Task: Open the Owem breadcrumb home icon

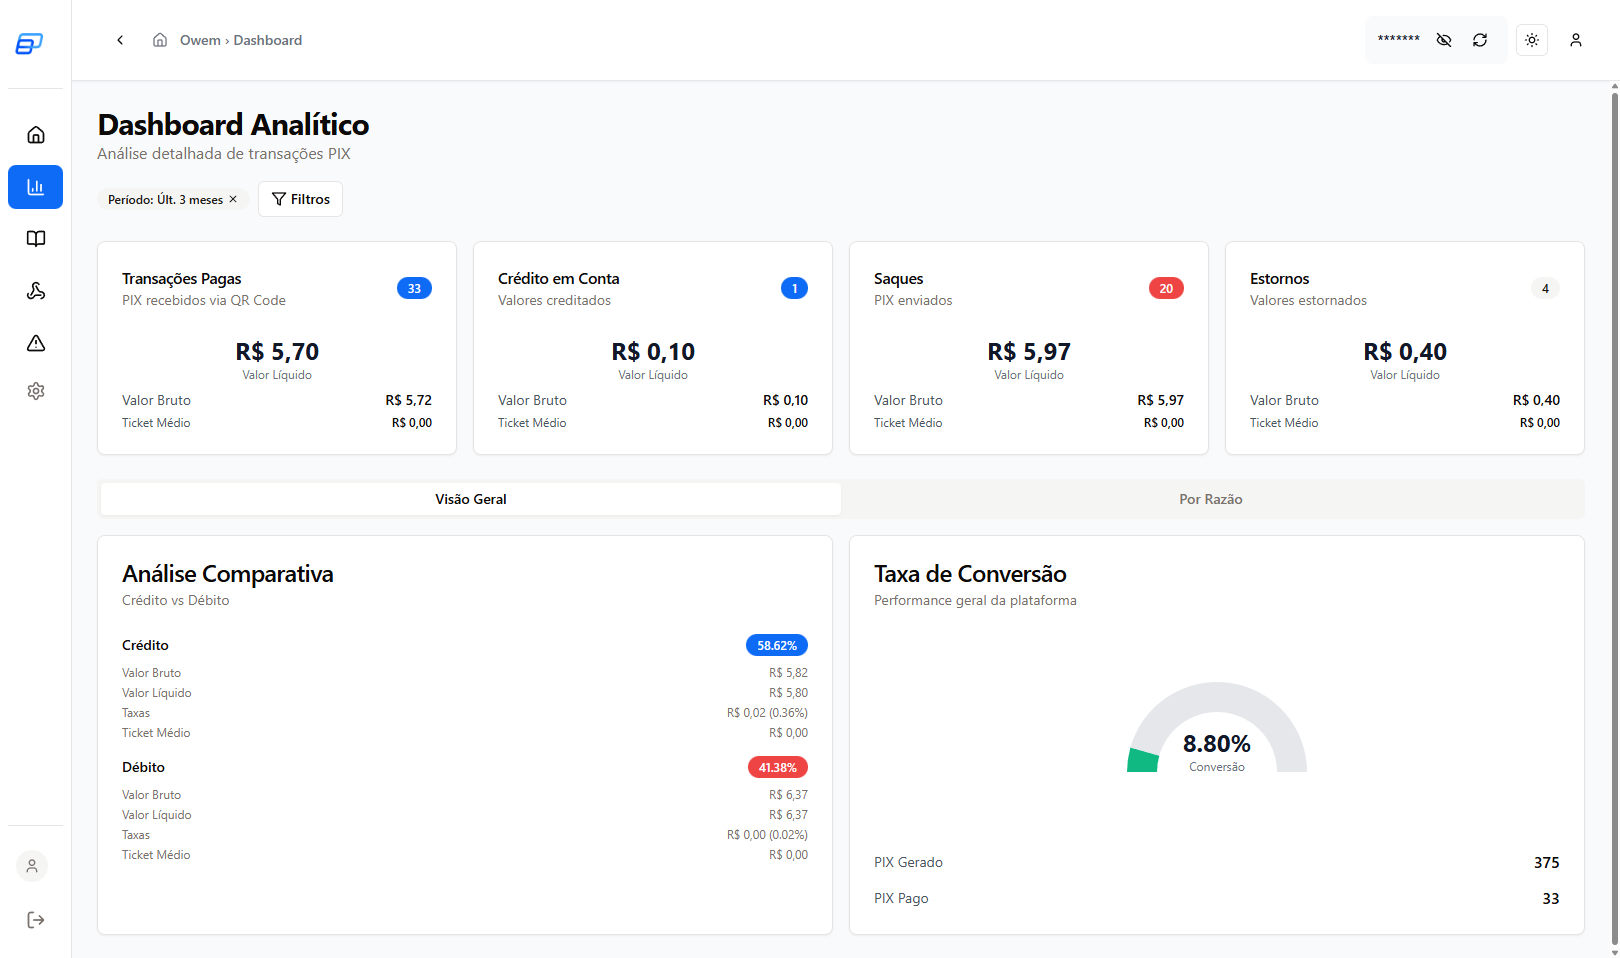Action: pyautogui.click(x=160, y=40)
